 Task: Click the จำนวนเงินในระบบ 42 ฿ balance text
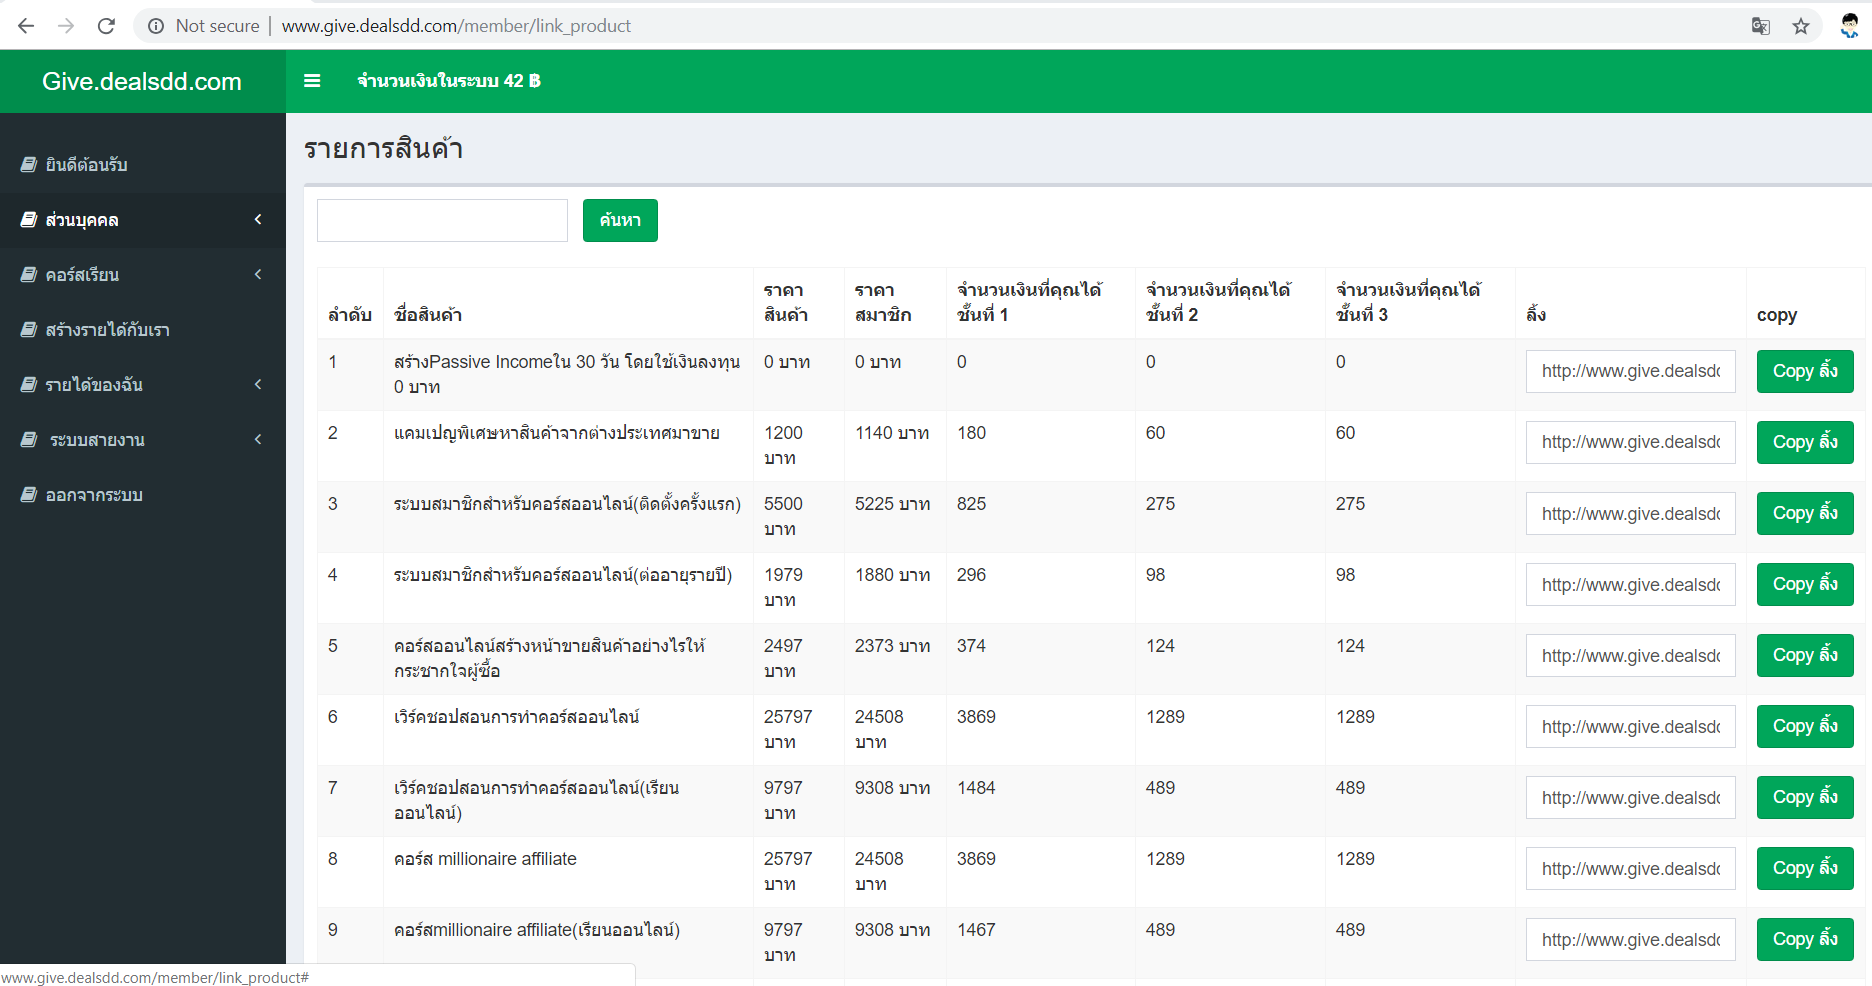449,81
